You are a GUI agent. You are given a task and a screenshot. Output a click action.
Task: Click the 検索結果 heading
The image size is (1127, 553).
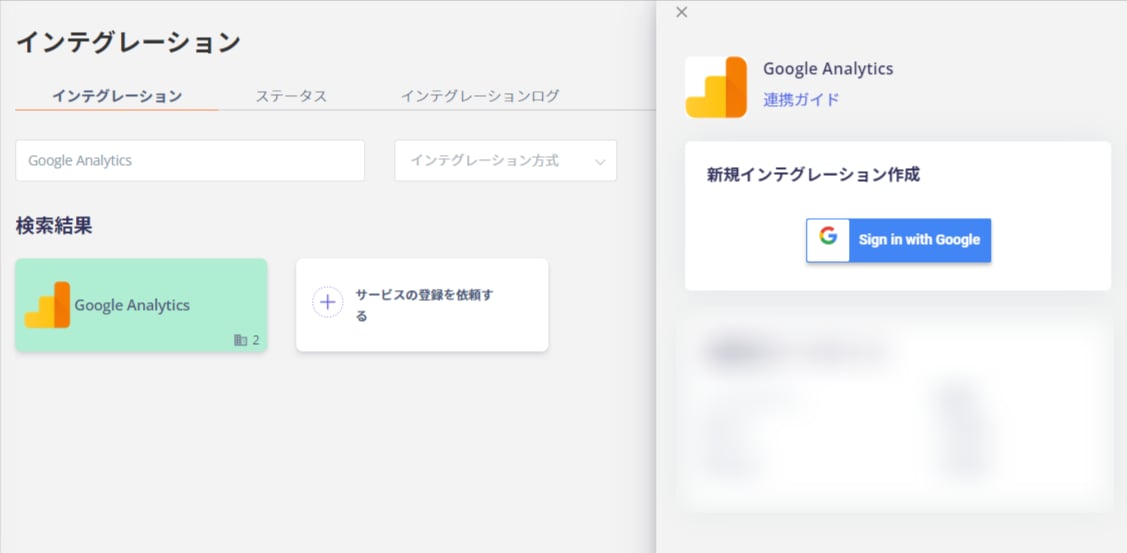click(x=54, y=226)
